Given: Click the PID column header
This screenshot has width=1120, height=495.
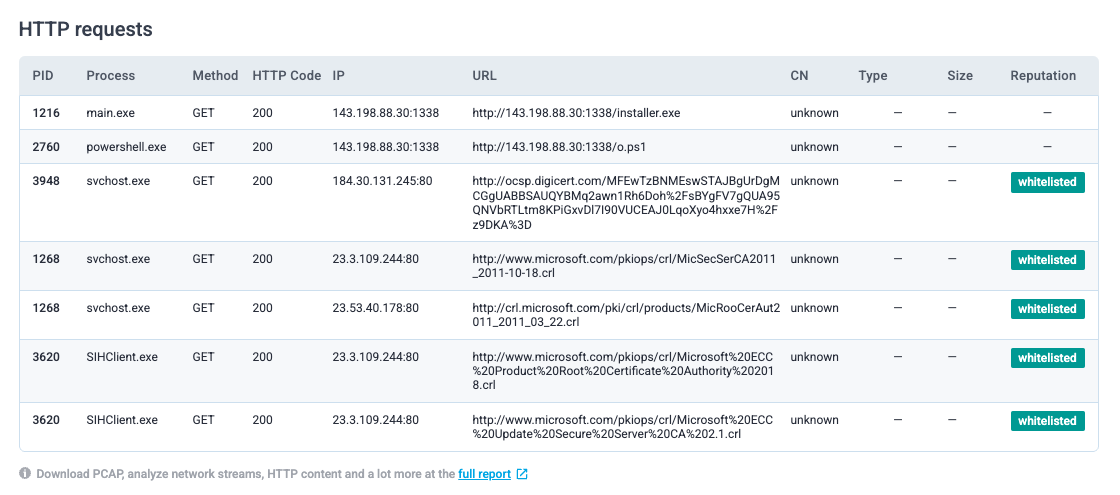Looking at the screenshot, I should 43,76.
